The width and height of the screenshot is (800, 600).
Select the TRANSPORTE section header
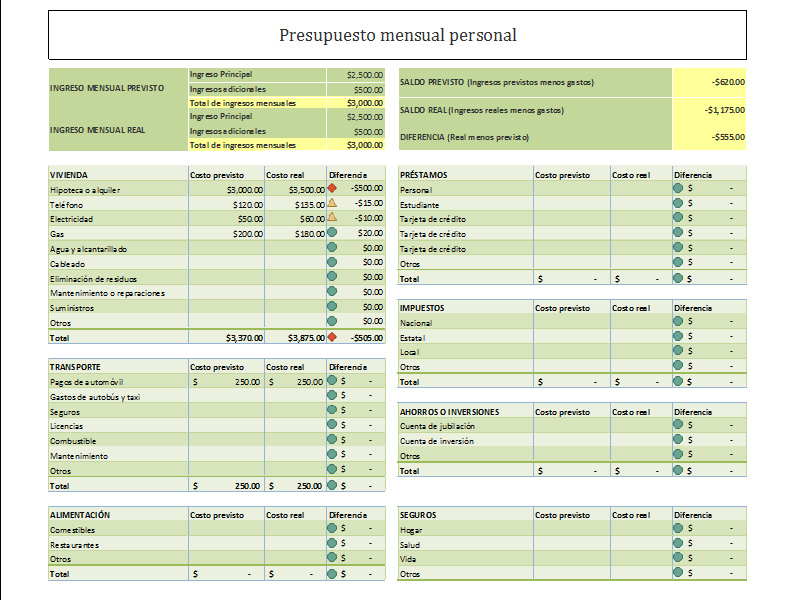point(75,367)
